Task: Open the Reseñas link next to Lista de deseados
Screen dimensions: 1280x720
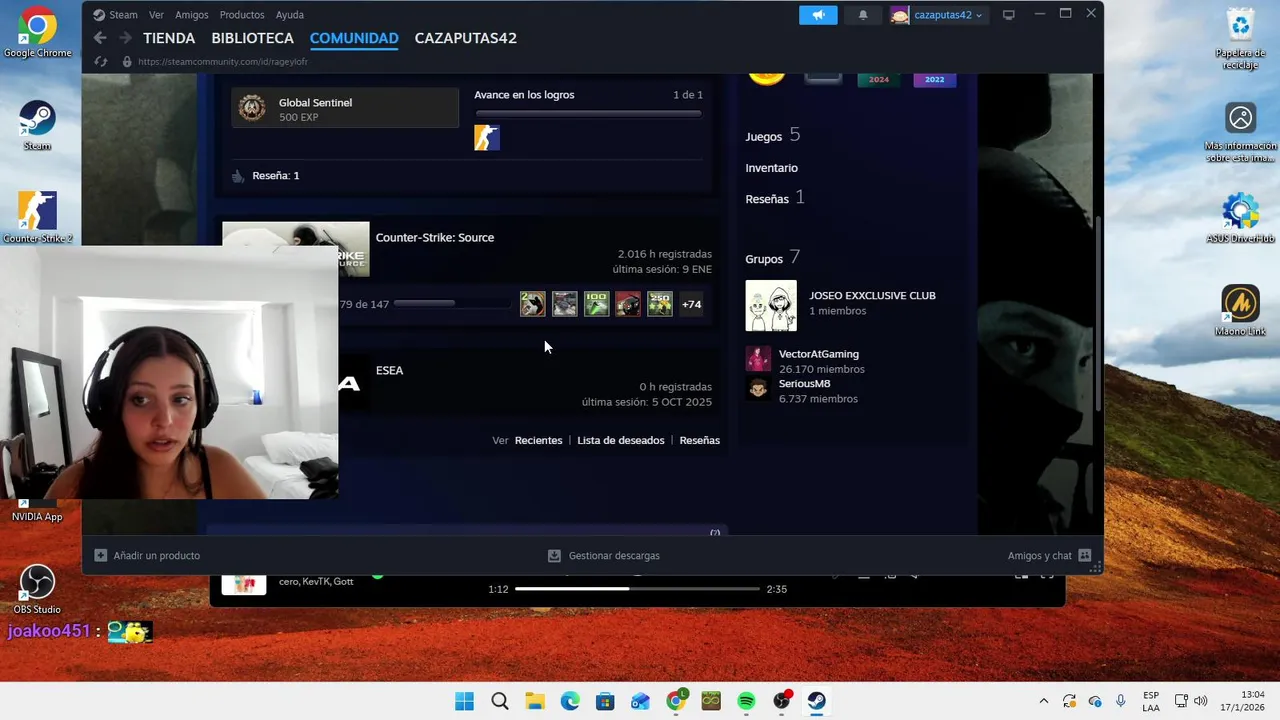Action: point(700,440)
